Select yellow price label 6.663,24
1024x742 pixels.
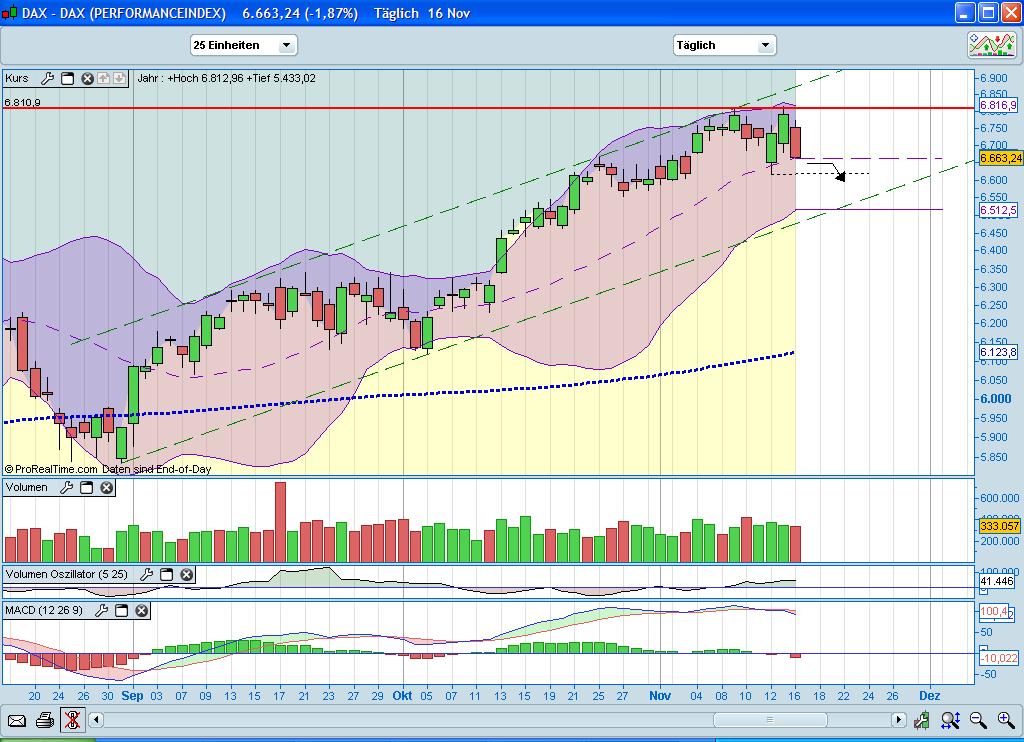click(1000, 158)
